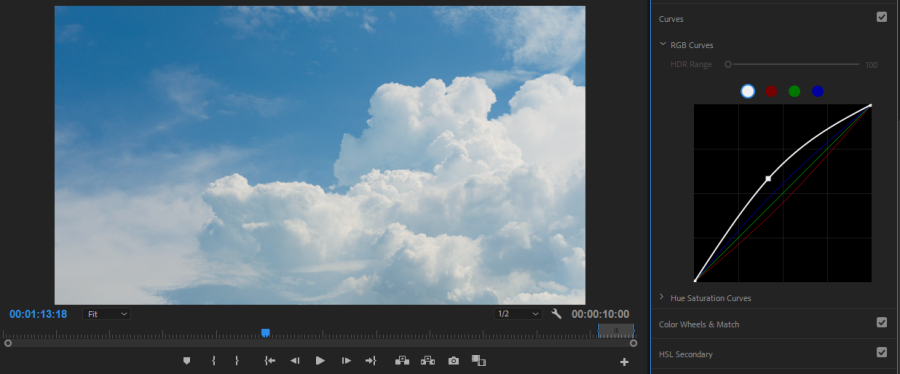This screenshot has height=374, width=900.
Task: Uncheck the HSL Secondary checkbox
Action: point(882,352)
